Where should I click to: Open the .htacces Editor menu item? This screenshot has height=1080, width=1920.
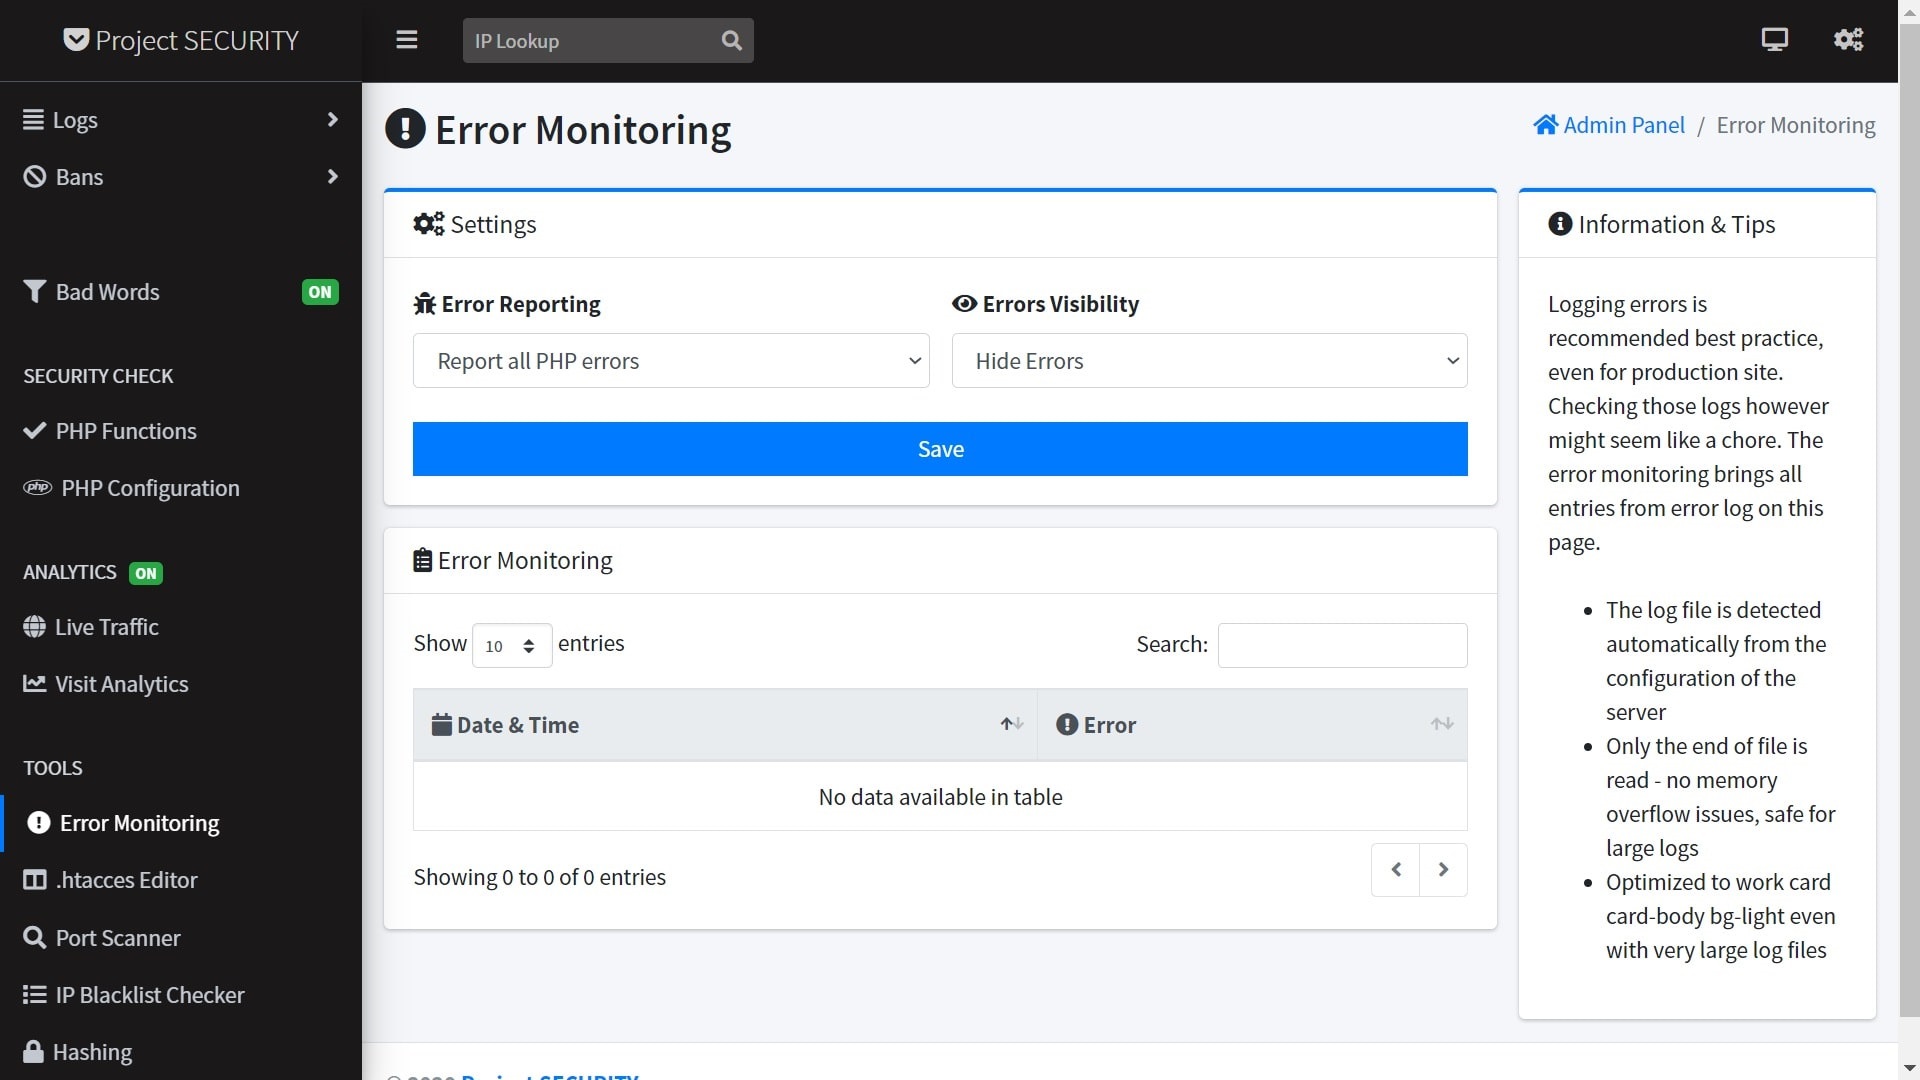pos(126,880)
